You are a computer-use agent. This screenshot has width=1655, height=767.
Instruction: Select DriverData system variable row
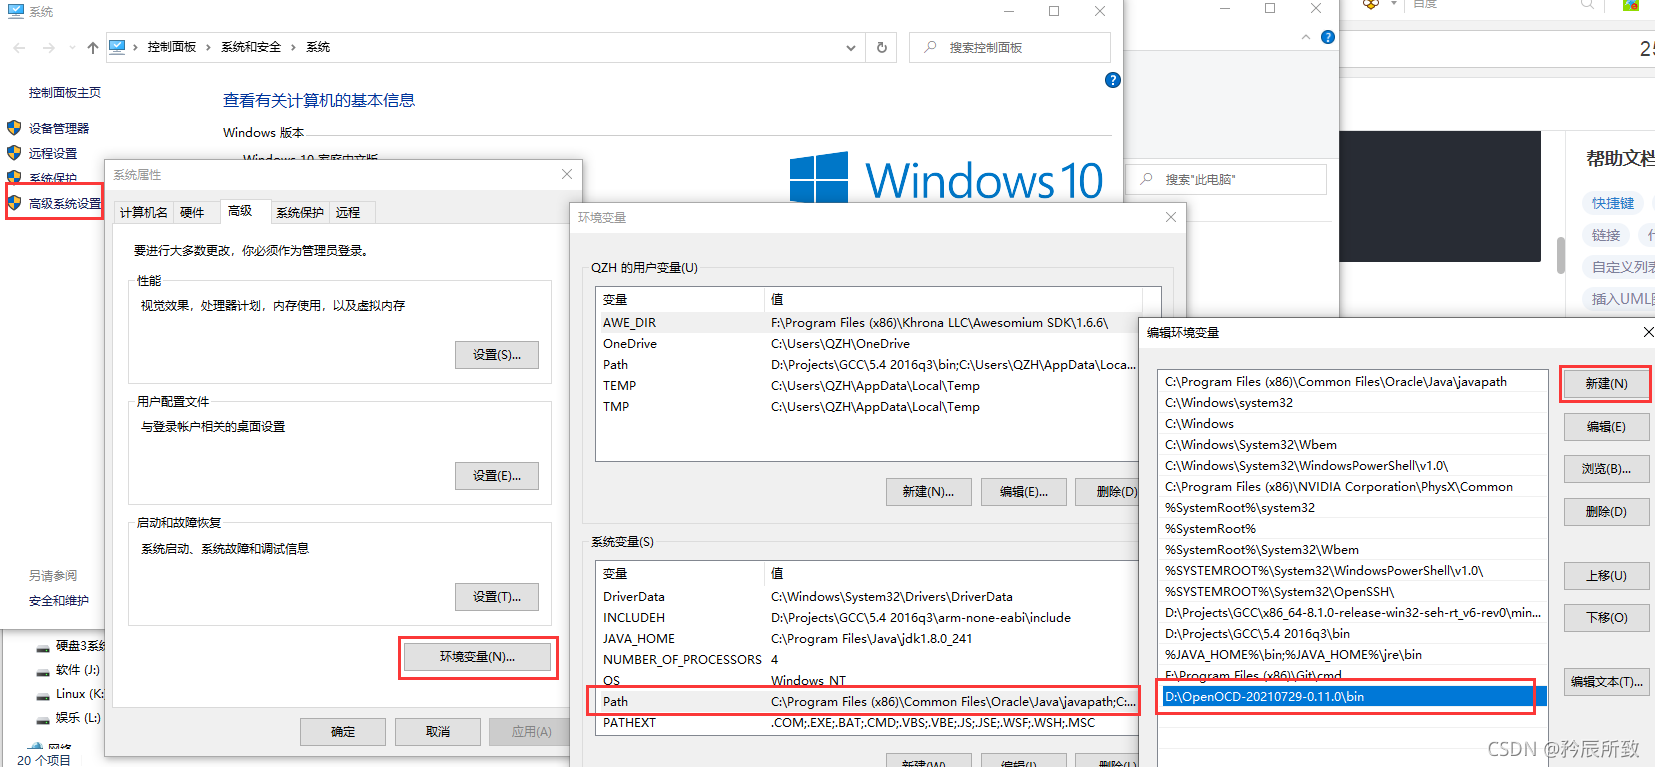(868, 596)
